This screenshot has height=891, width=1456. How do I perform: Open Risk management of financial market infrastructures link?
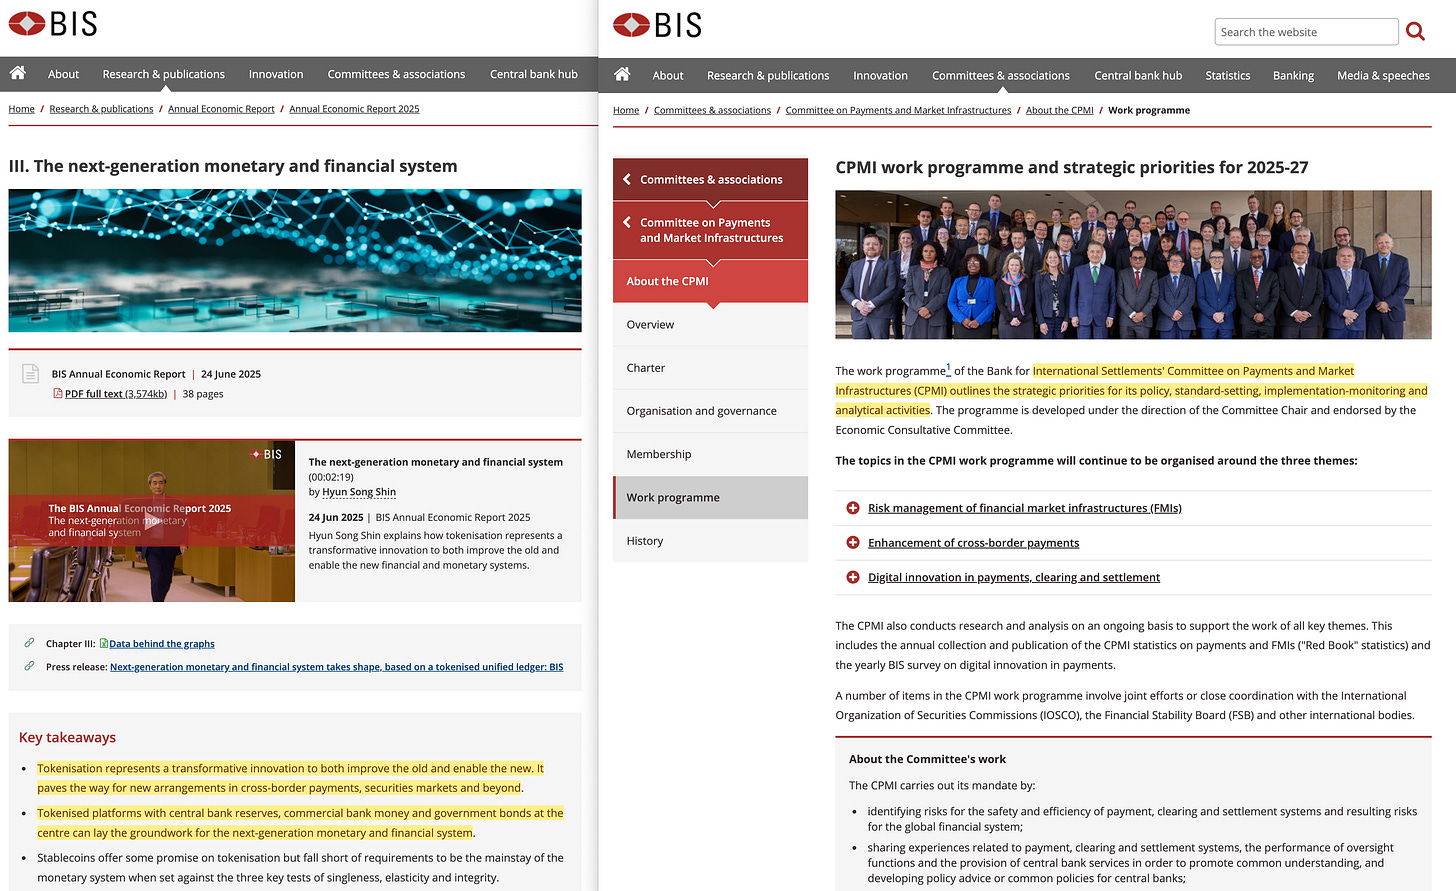(1024, 508)
